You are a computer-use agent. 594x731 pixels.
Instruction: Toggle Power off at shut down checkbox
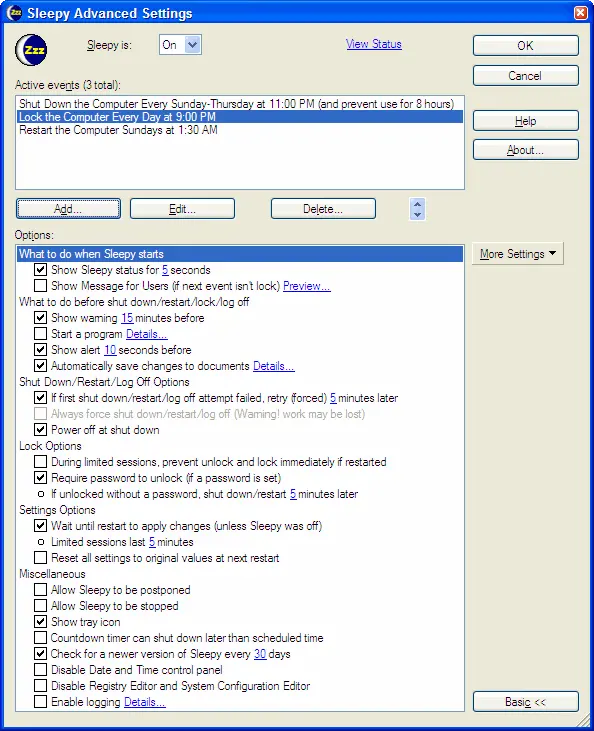point(41,429)
